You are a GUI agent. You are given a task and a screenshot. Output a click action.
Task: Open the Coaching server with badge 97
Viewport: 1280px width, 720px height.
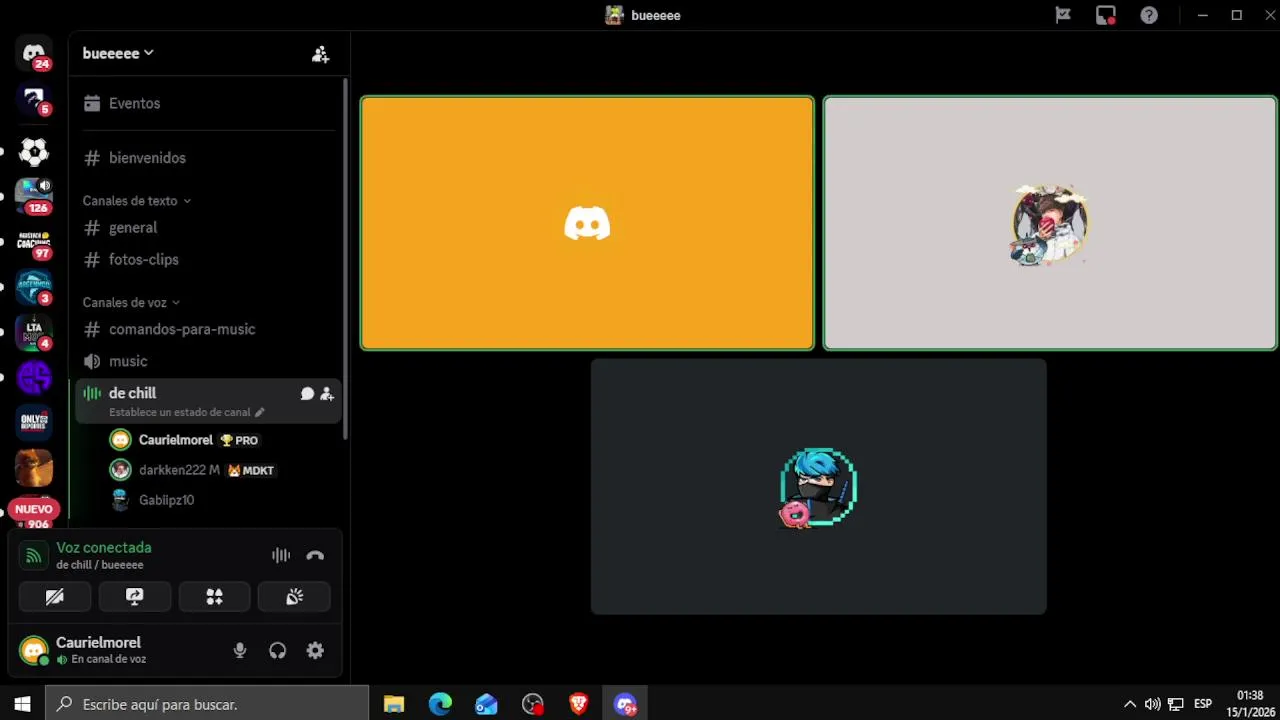(34, 243)
